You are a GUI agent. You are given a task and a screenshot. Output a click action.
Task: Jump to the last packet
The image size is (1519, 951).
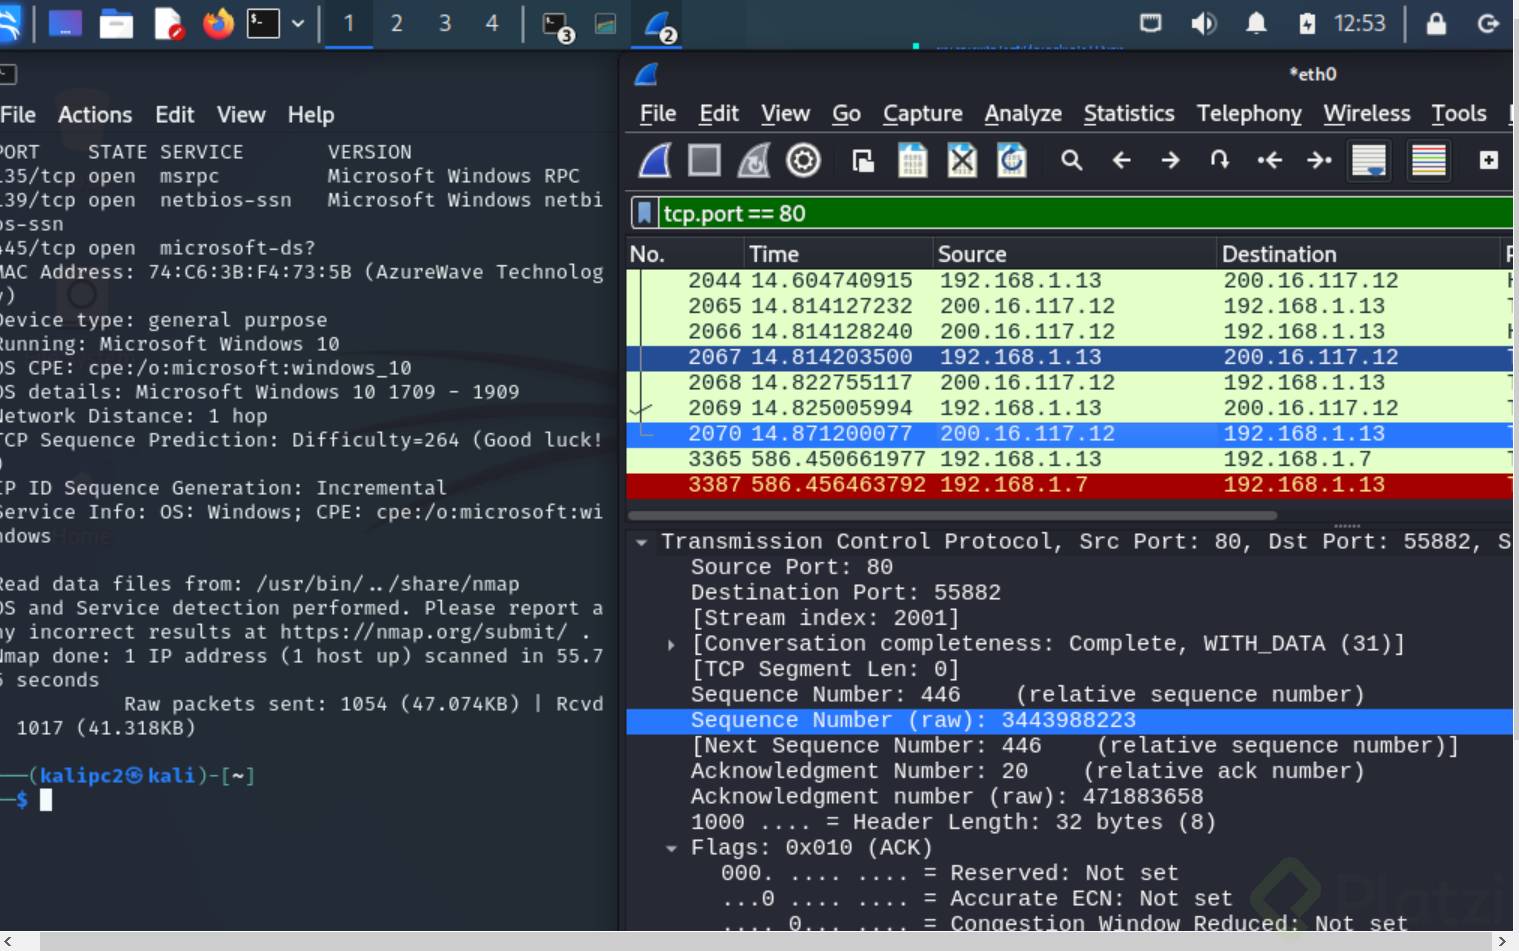coord(1319,160)
